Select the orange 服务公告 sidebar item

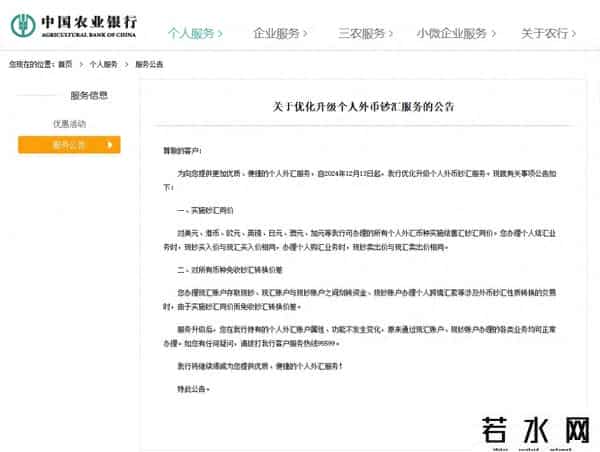tap(69, 145)
